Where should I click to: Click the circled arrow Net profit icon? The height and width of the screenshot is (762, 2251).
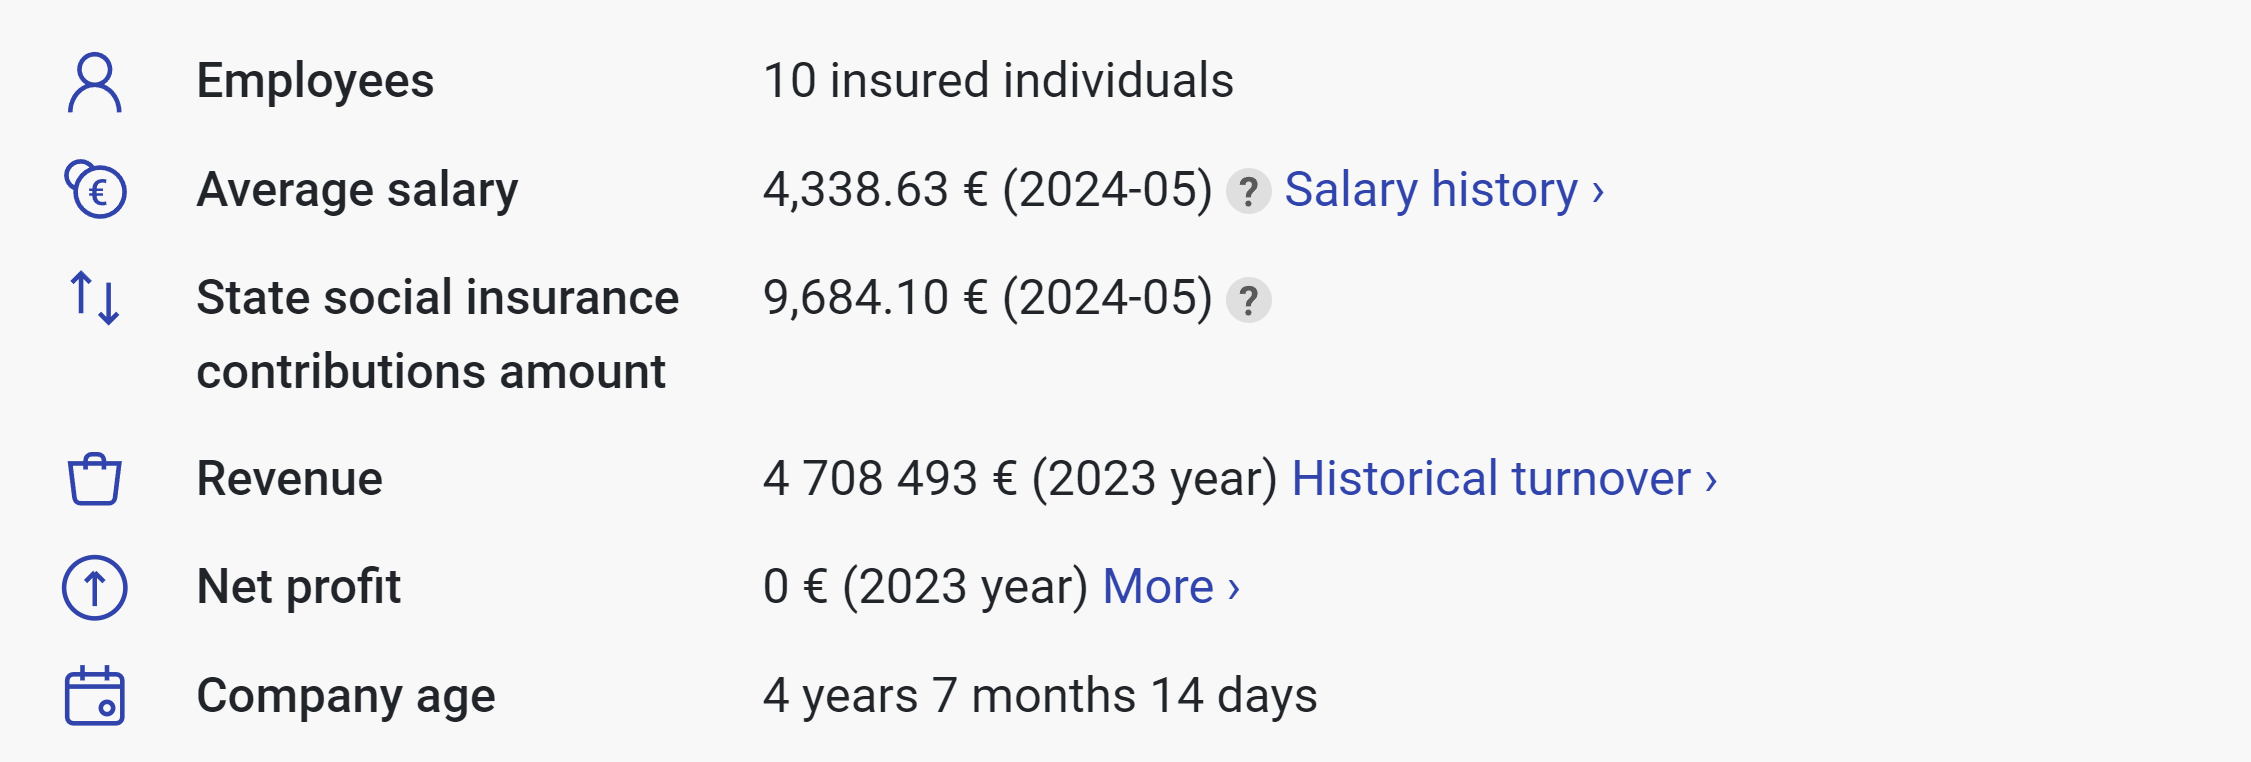coord(95,587)
